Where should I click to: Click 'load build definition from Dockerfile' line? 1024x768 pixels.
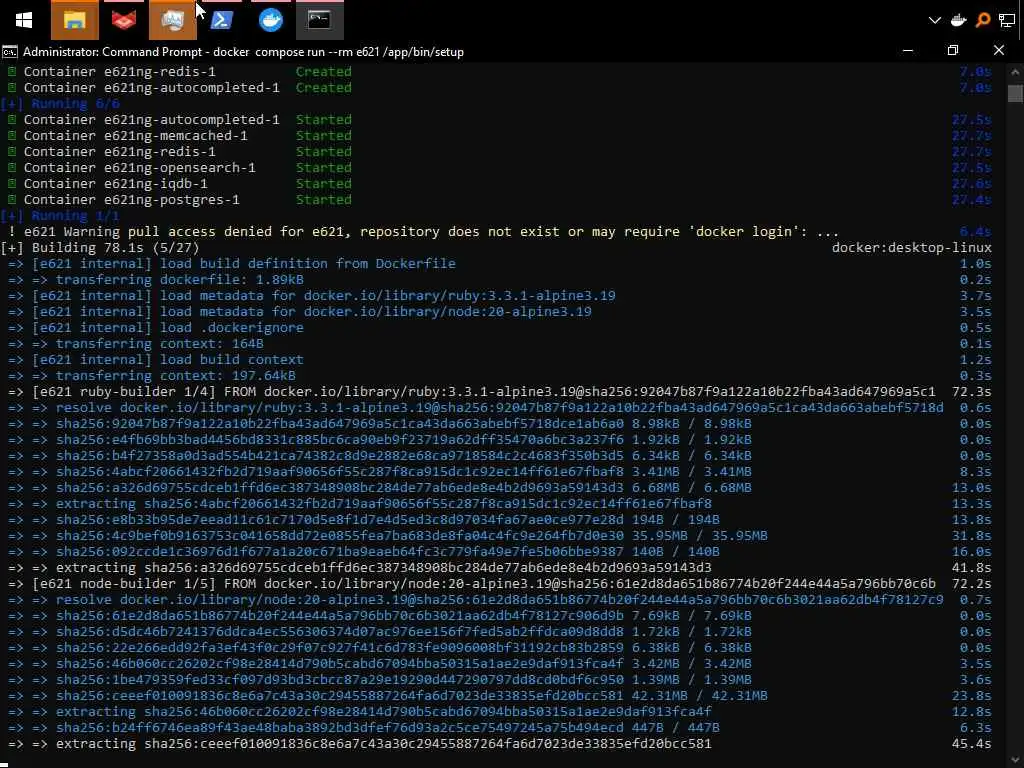(x=500, y=264)
